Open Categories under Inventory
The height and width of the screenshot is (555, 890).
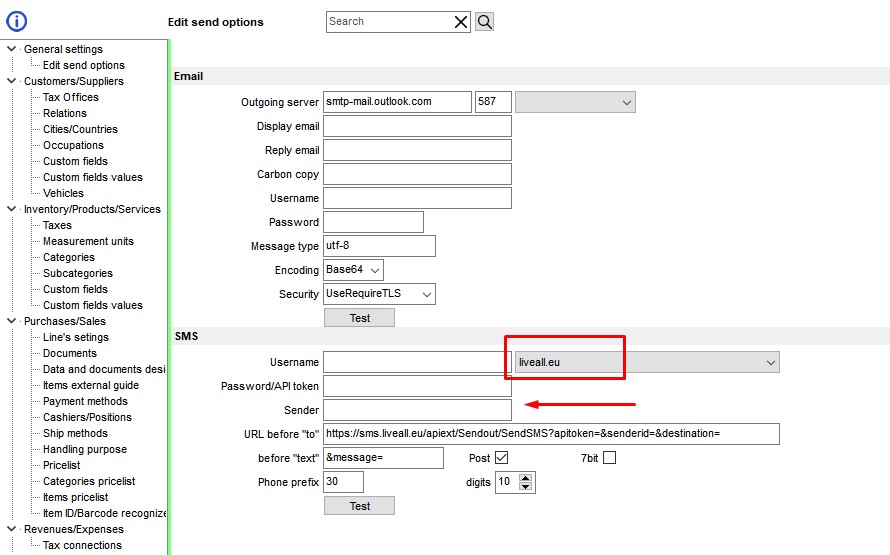tap(69, 257)
